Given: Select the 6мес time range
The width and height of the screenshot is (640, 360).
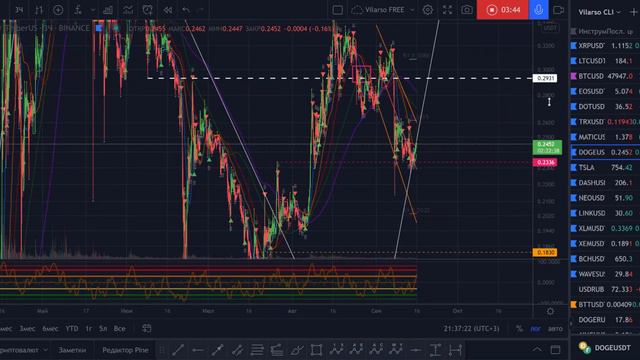Looking at the screenshot, I should (x=50, y=328).
